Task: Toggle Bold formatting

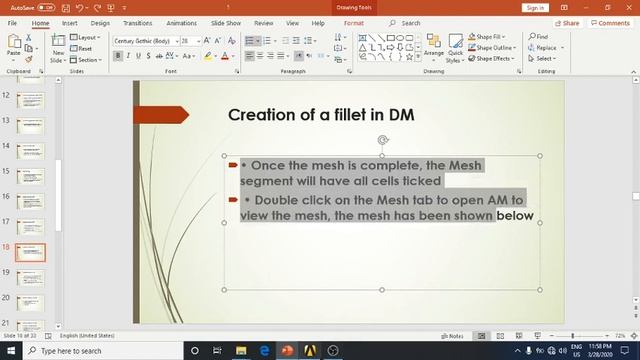Action: [118, 56]
